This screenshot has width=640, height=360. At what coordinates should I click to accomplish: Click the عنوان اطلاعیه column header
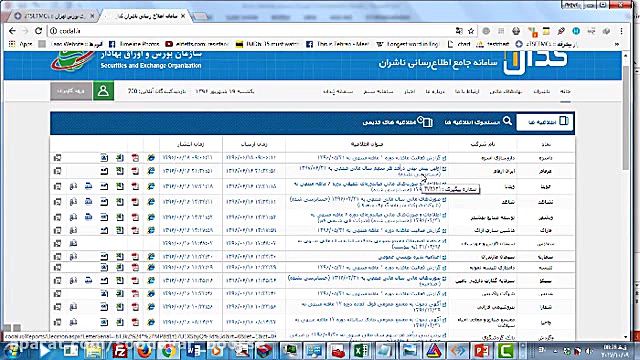[367, 144]
